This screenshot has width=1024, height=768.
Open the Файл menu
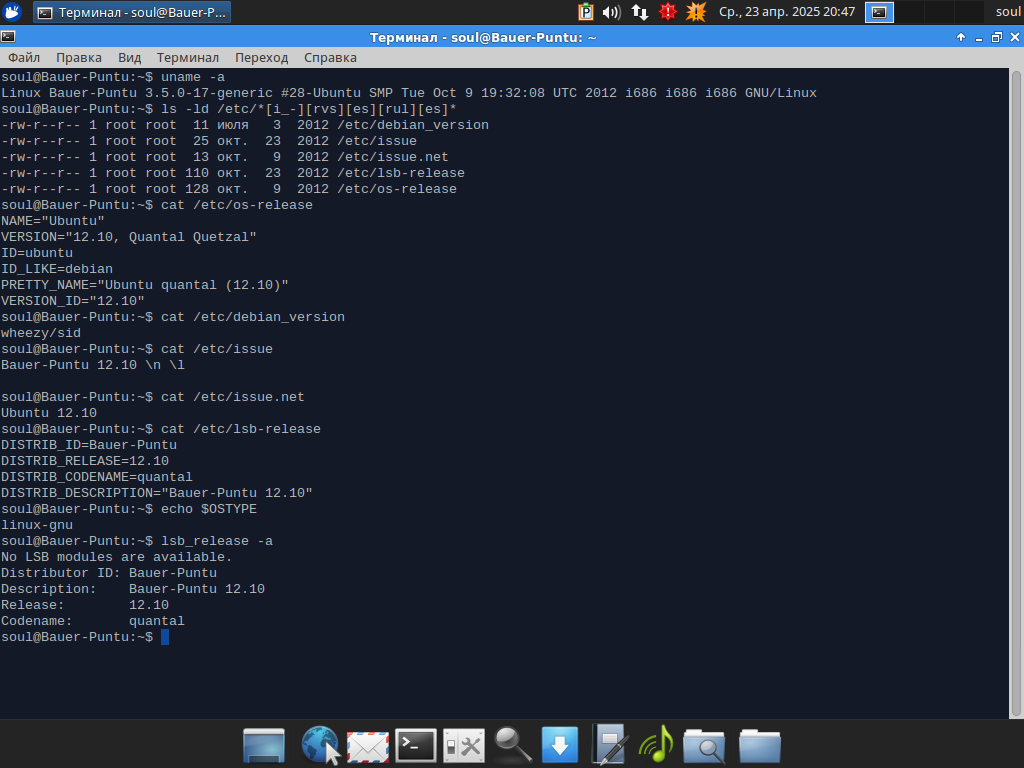pos(24,57)
